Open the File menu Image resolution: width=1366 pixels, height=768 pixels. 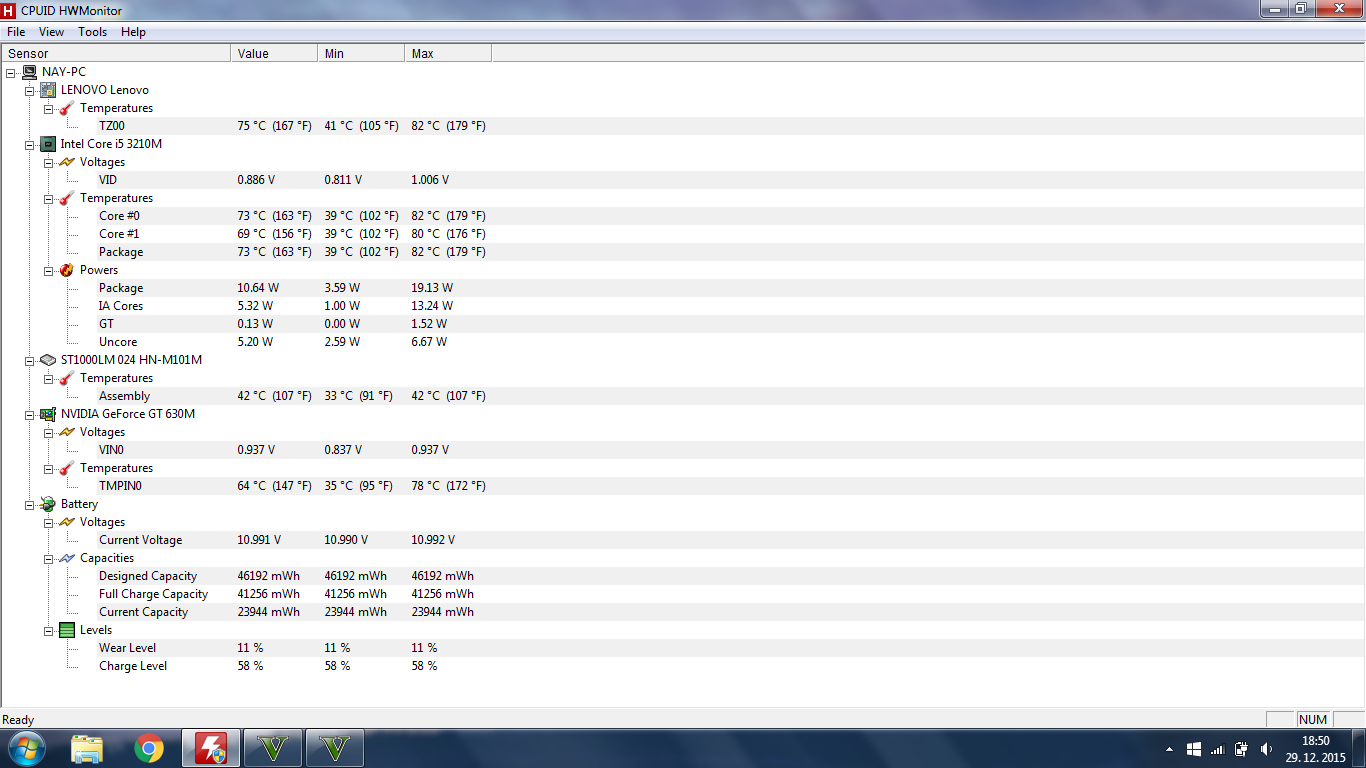16,32
